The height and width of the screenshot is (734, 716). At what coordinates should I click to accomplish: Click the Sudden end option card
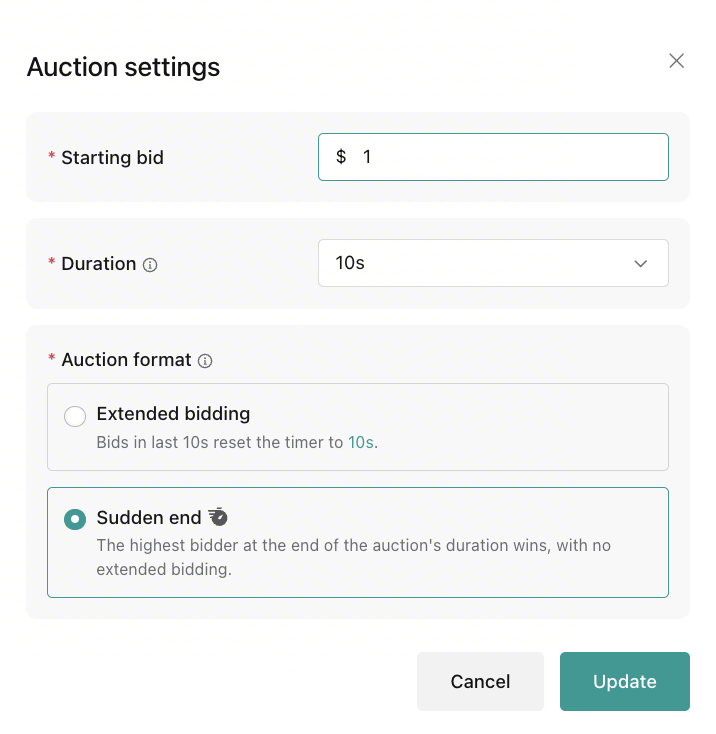click(358, 543)
